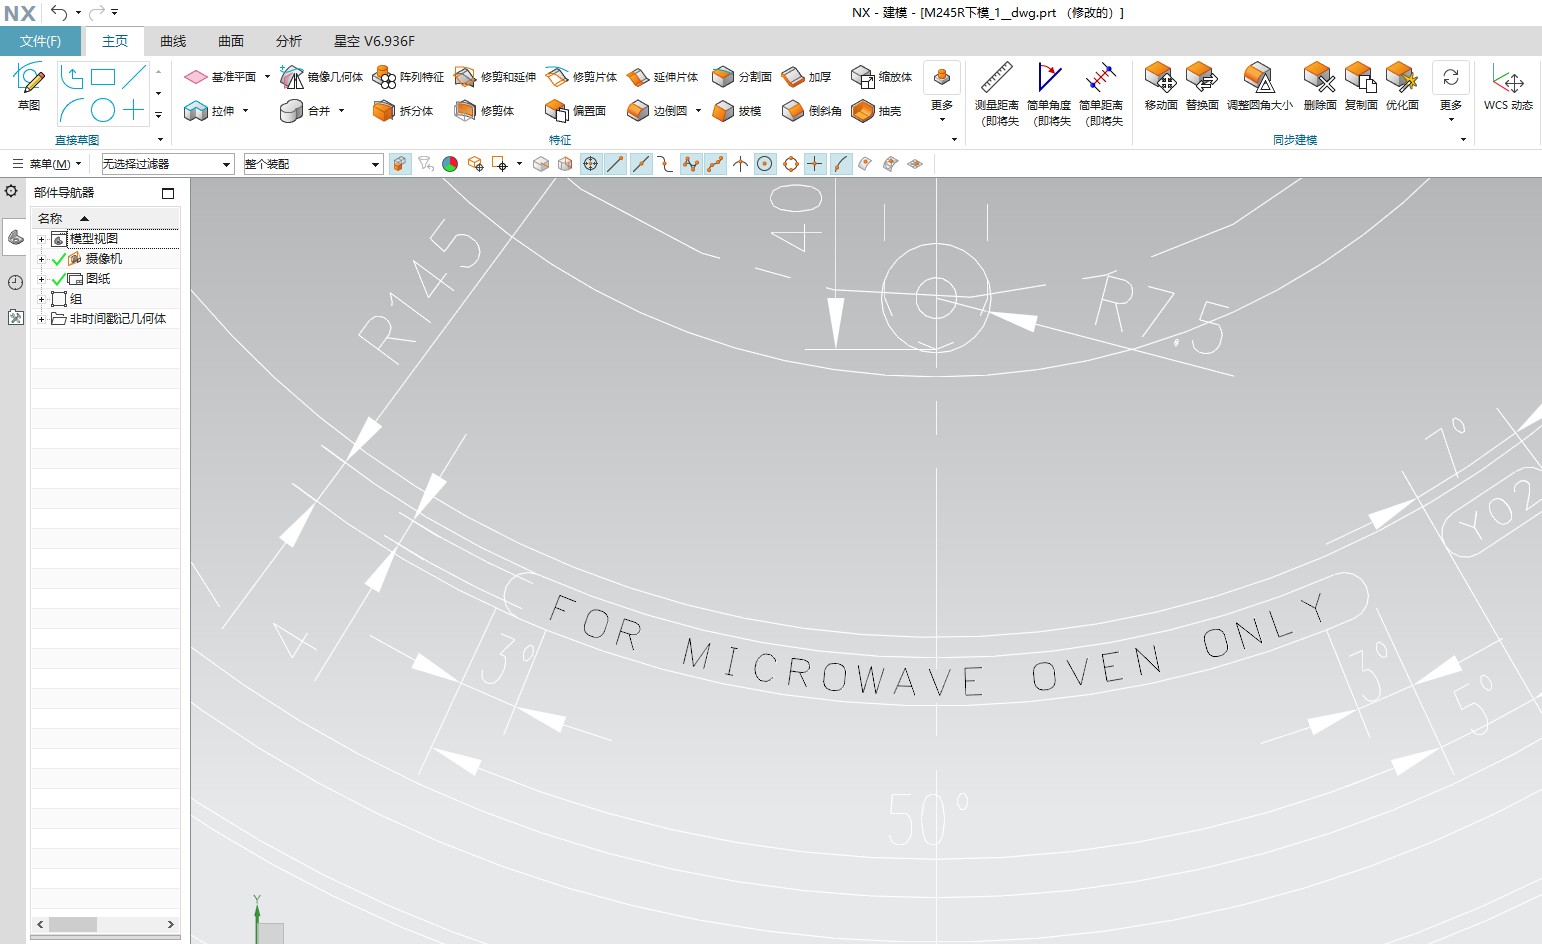Expand the 图纸 tree node

pyautogui.click(x=41, y=279)
